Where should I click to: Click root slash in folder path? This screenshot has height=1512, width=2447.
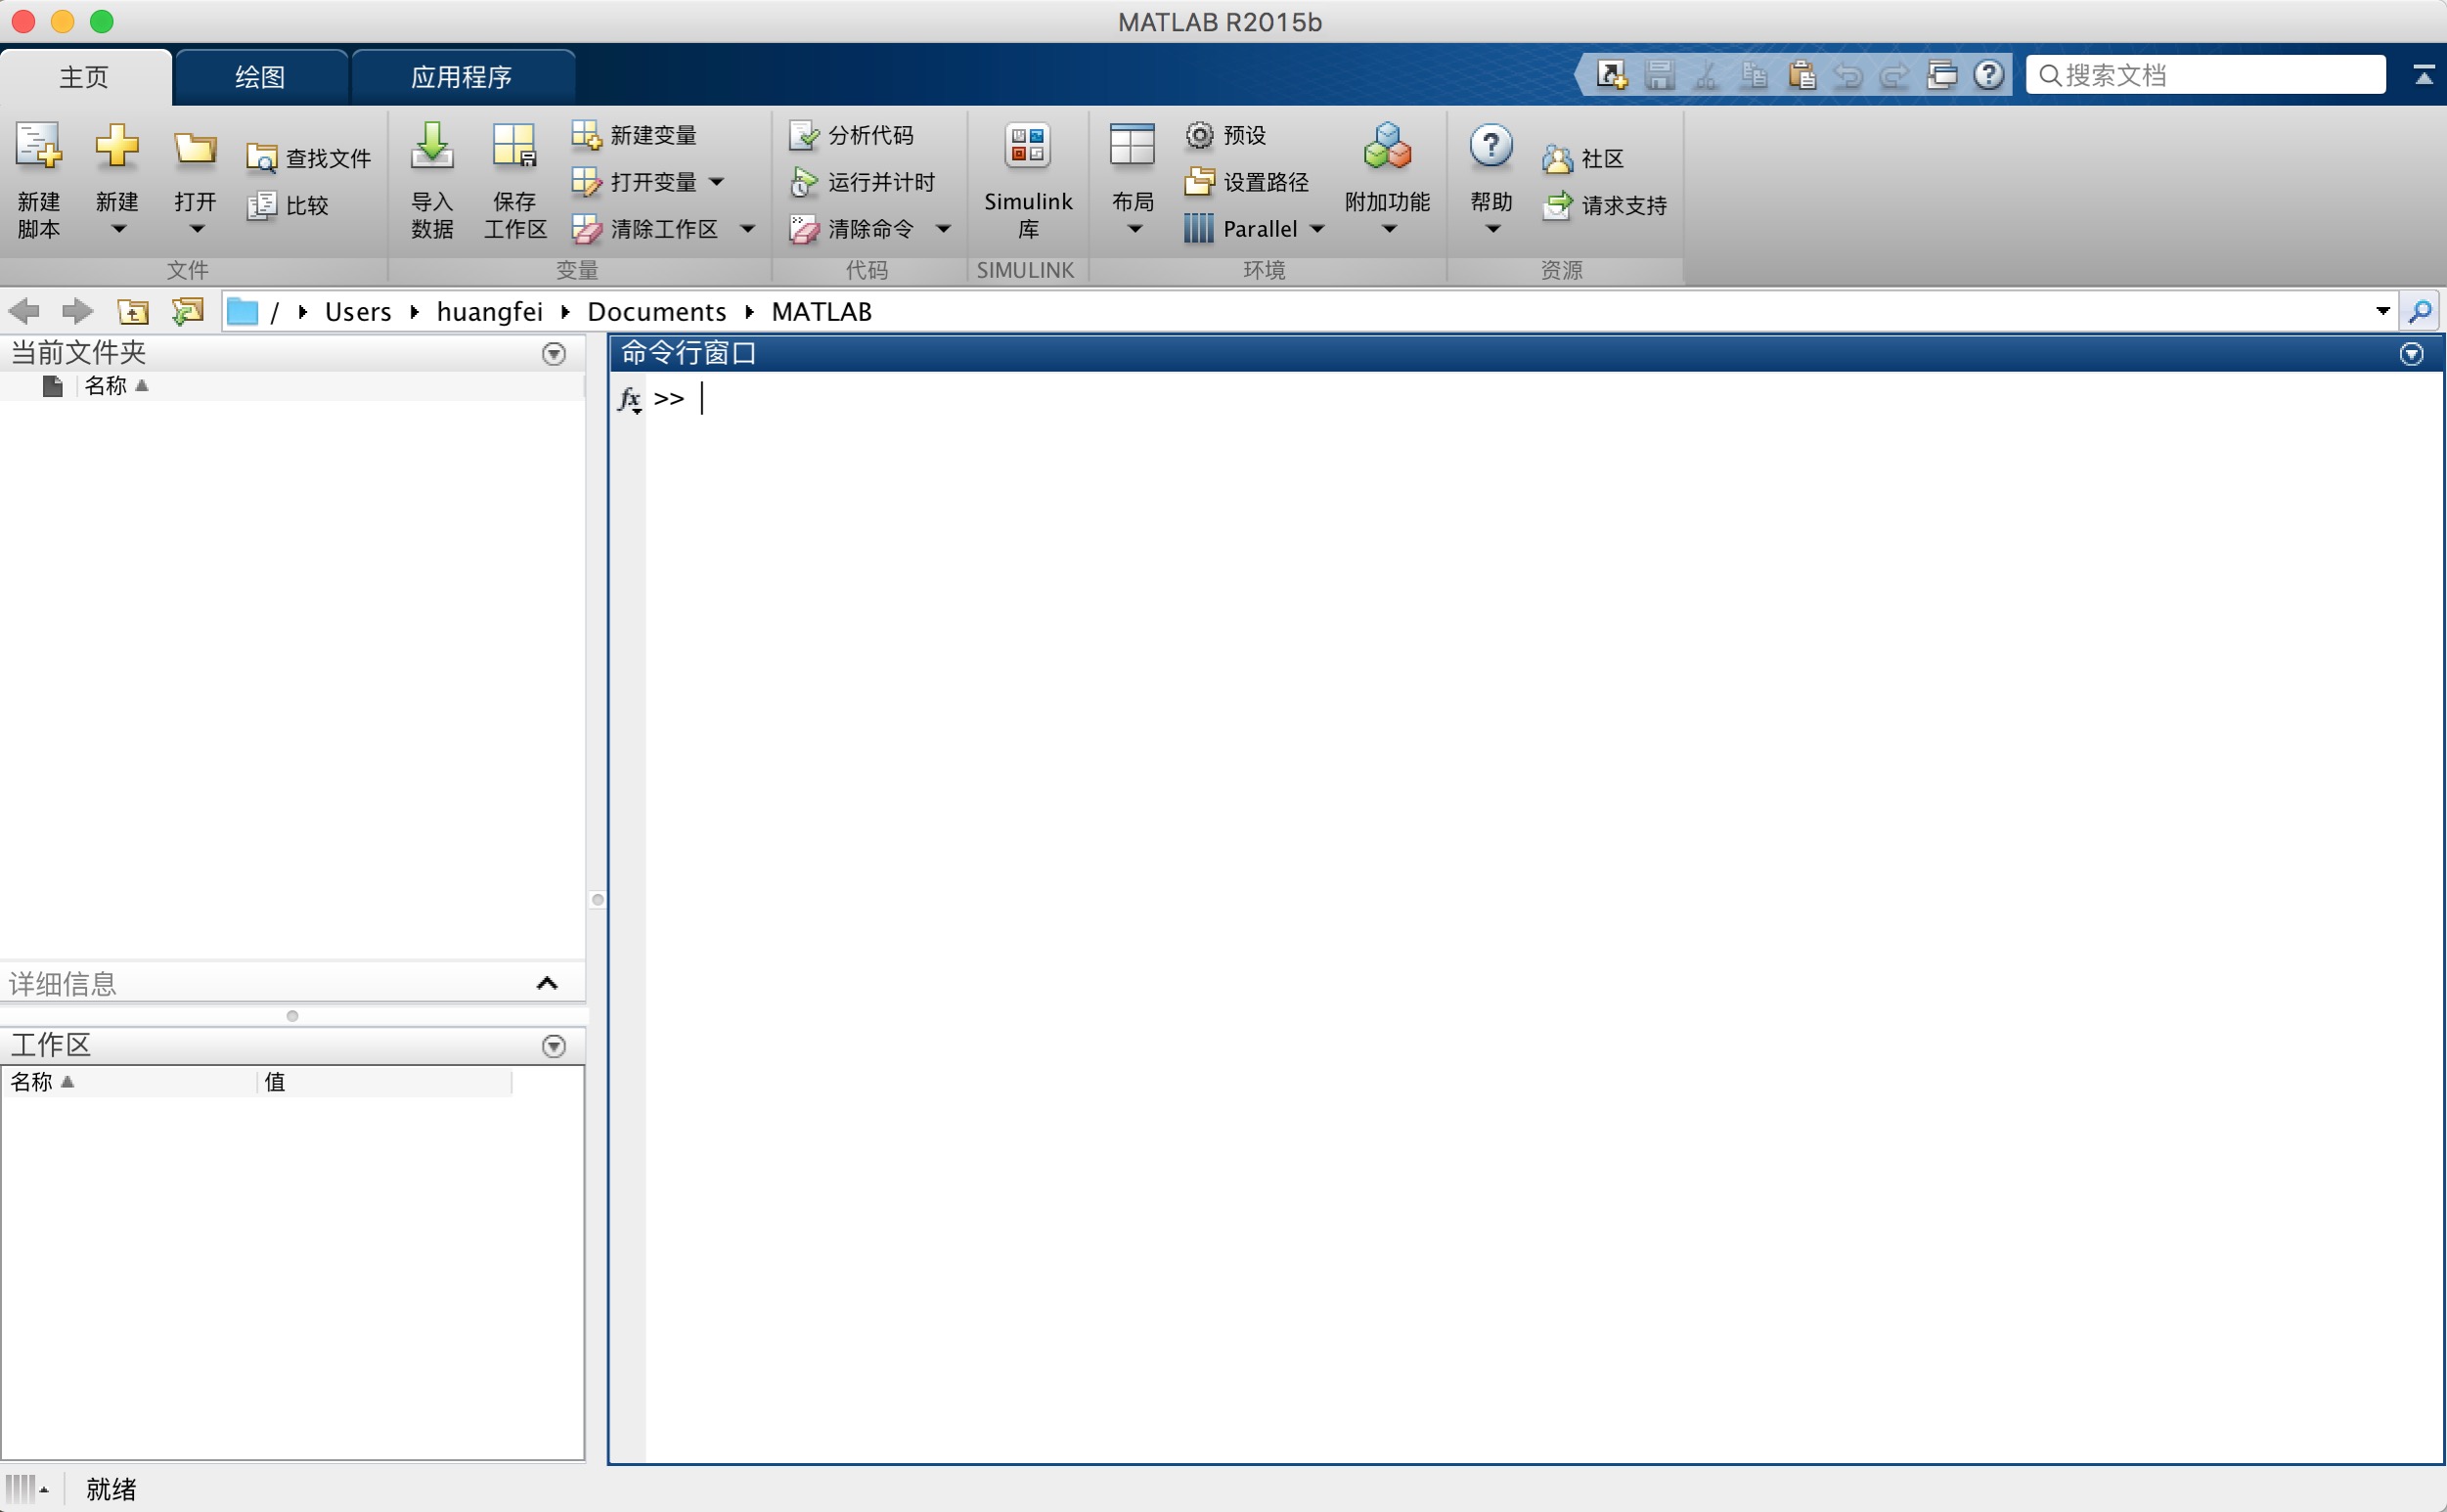tap(274, 311)
